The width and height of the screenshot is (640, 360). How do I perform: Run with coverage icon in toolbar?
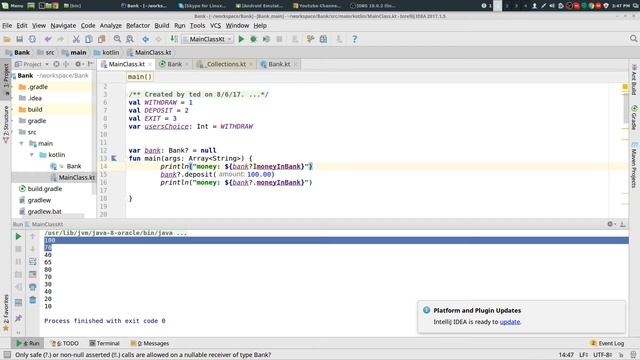(x=266, y=39)
